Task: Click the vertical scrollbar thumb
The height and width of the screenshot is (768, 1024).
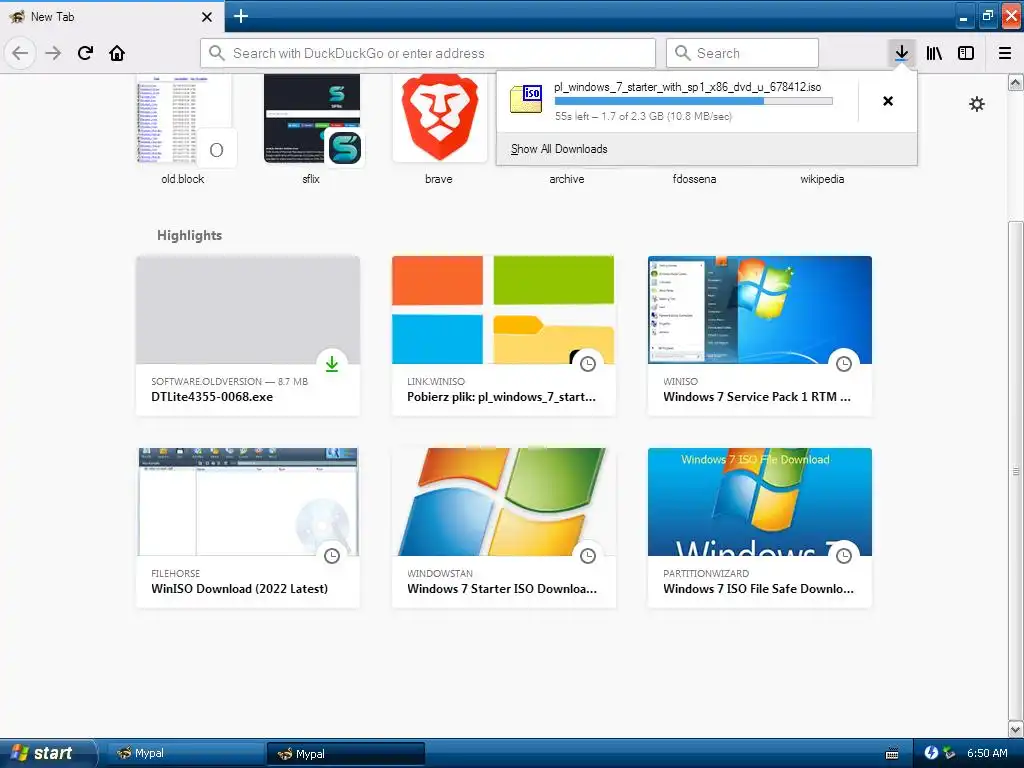Action: tap(1016, 470)
